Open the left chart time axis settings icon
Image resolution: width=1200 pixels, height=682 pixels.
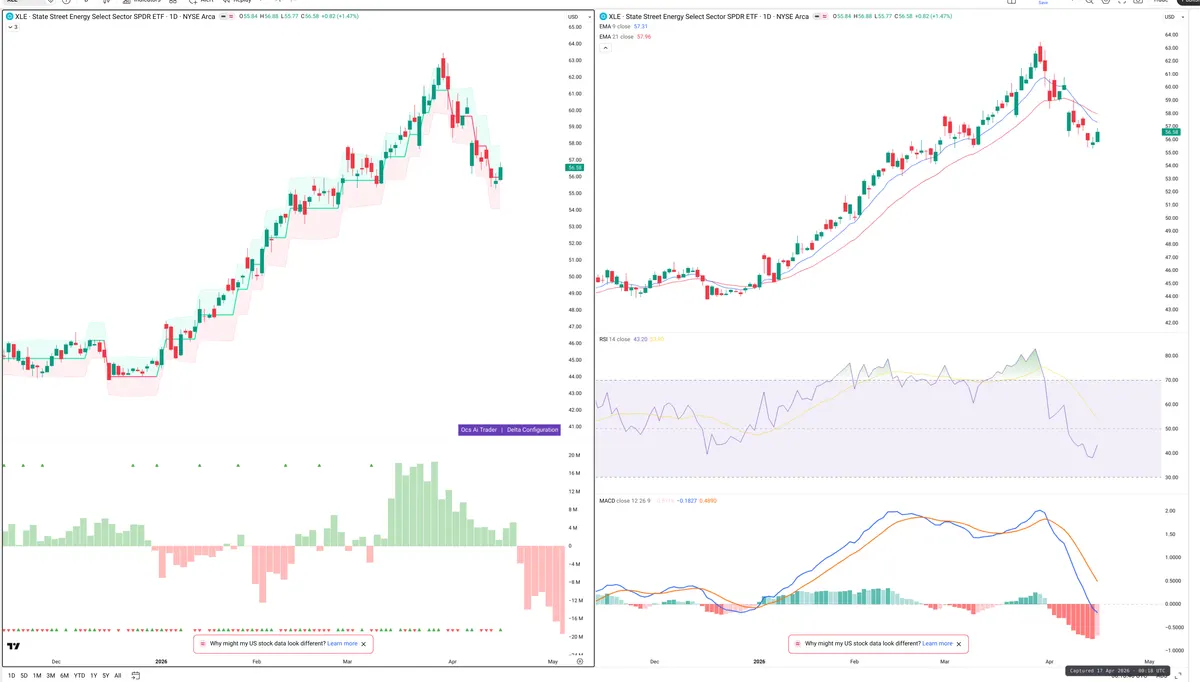[x=580, y=661]
